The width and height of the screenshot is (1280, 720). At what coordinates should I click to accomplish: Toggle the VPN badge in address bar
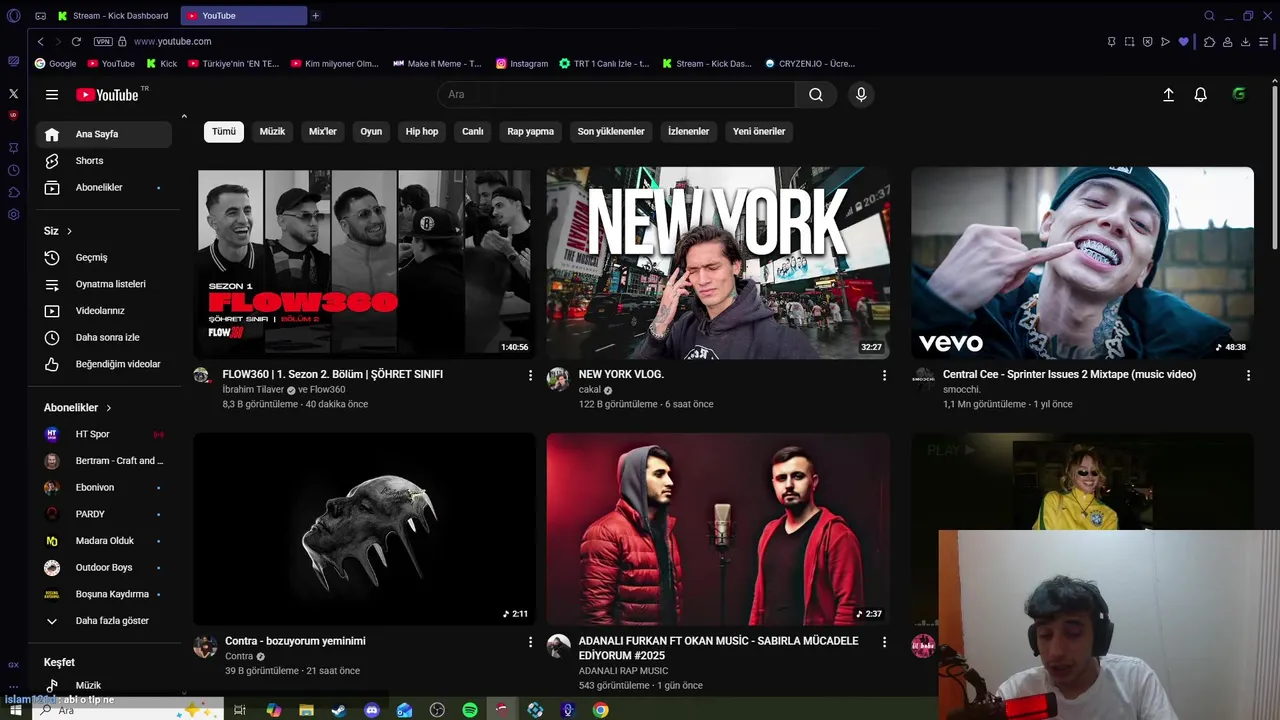(x=103, y=41)
